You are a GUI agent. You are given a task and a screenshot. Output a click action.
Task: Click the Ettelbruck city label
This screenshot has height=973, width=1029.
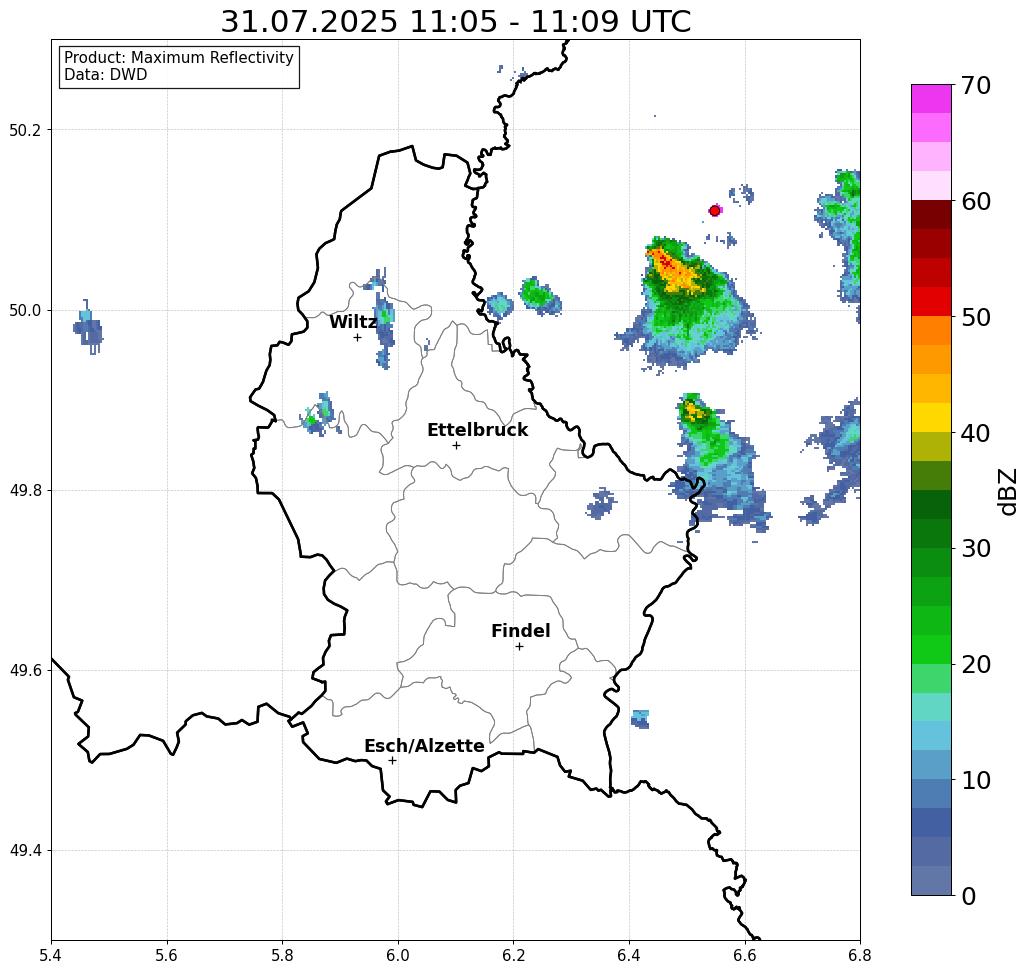(x=477, y=430)
